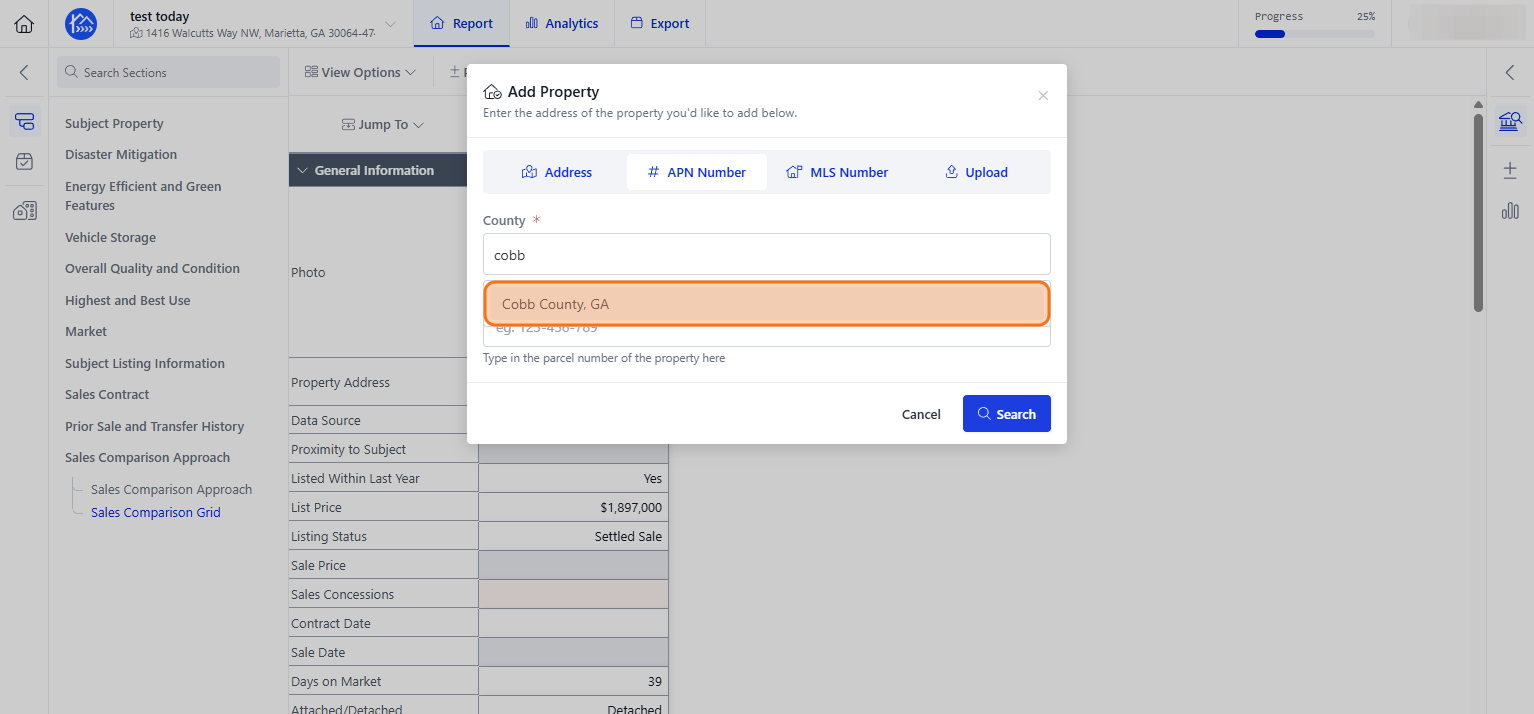Image resolution: width=1534 pixels, height=714 pixels.
Task: Click the bar chart icon on right panel
Action: (x=1510, y=210)
